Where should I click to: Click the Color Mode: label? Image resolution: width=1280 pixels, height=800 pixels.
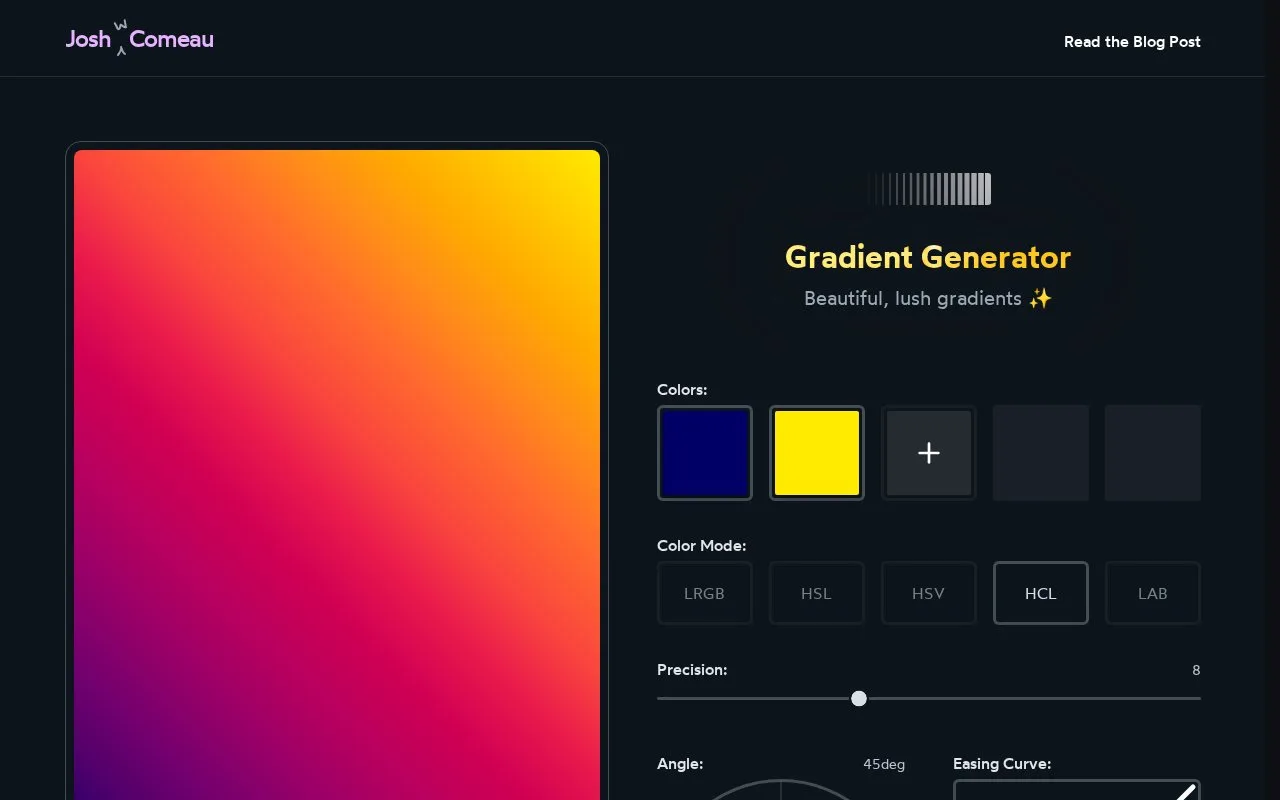click(702, 546)
